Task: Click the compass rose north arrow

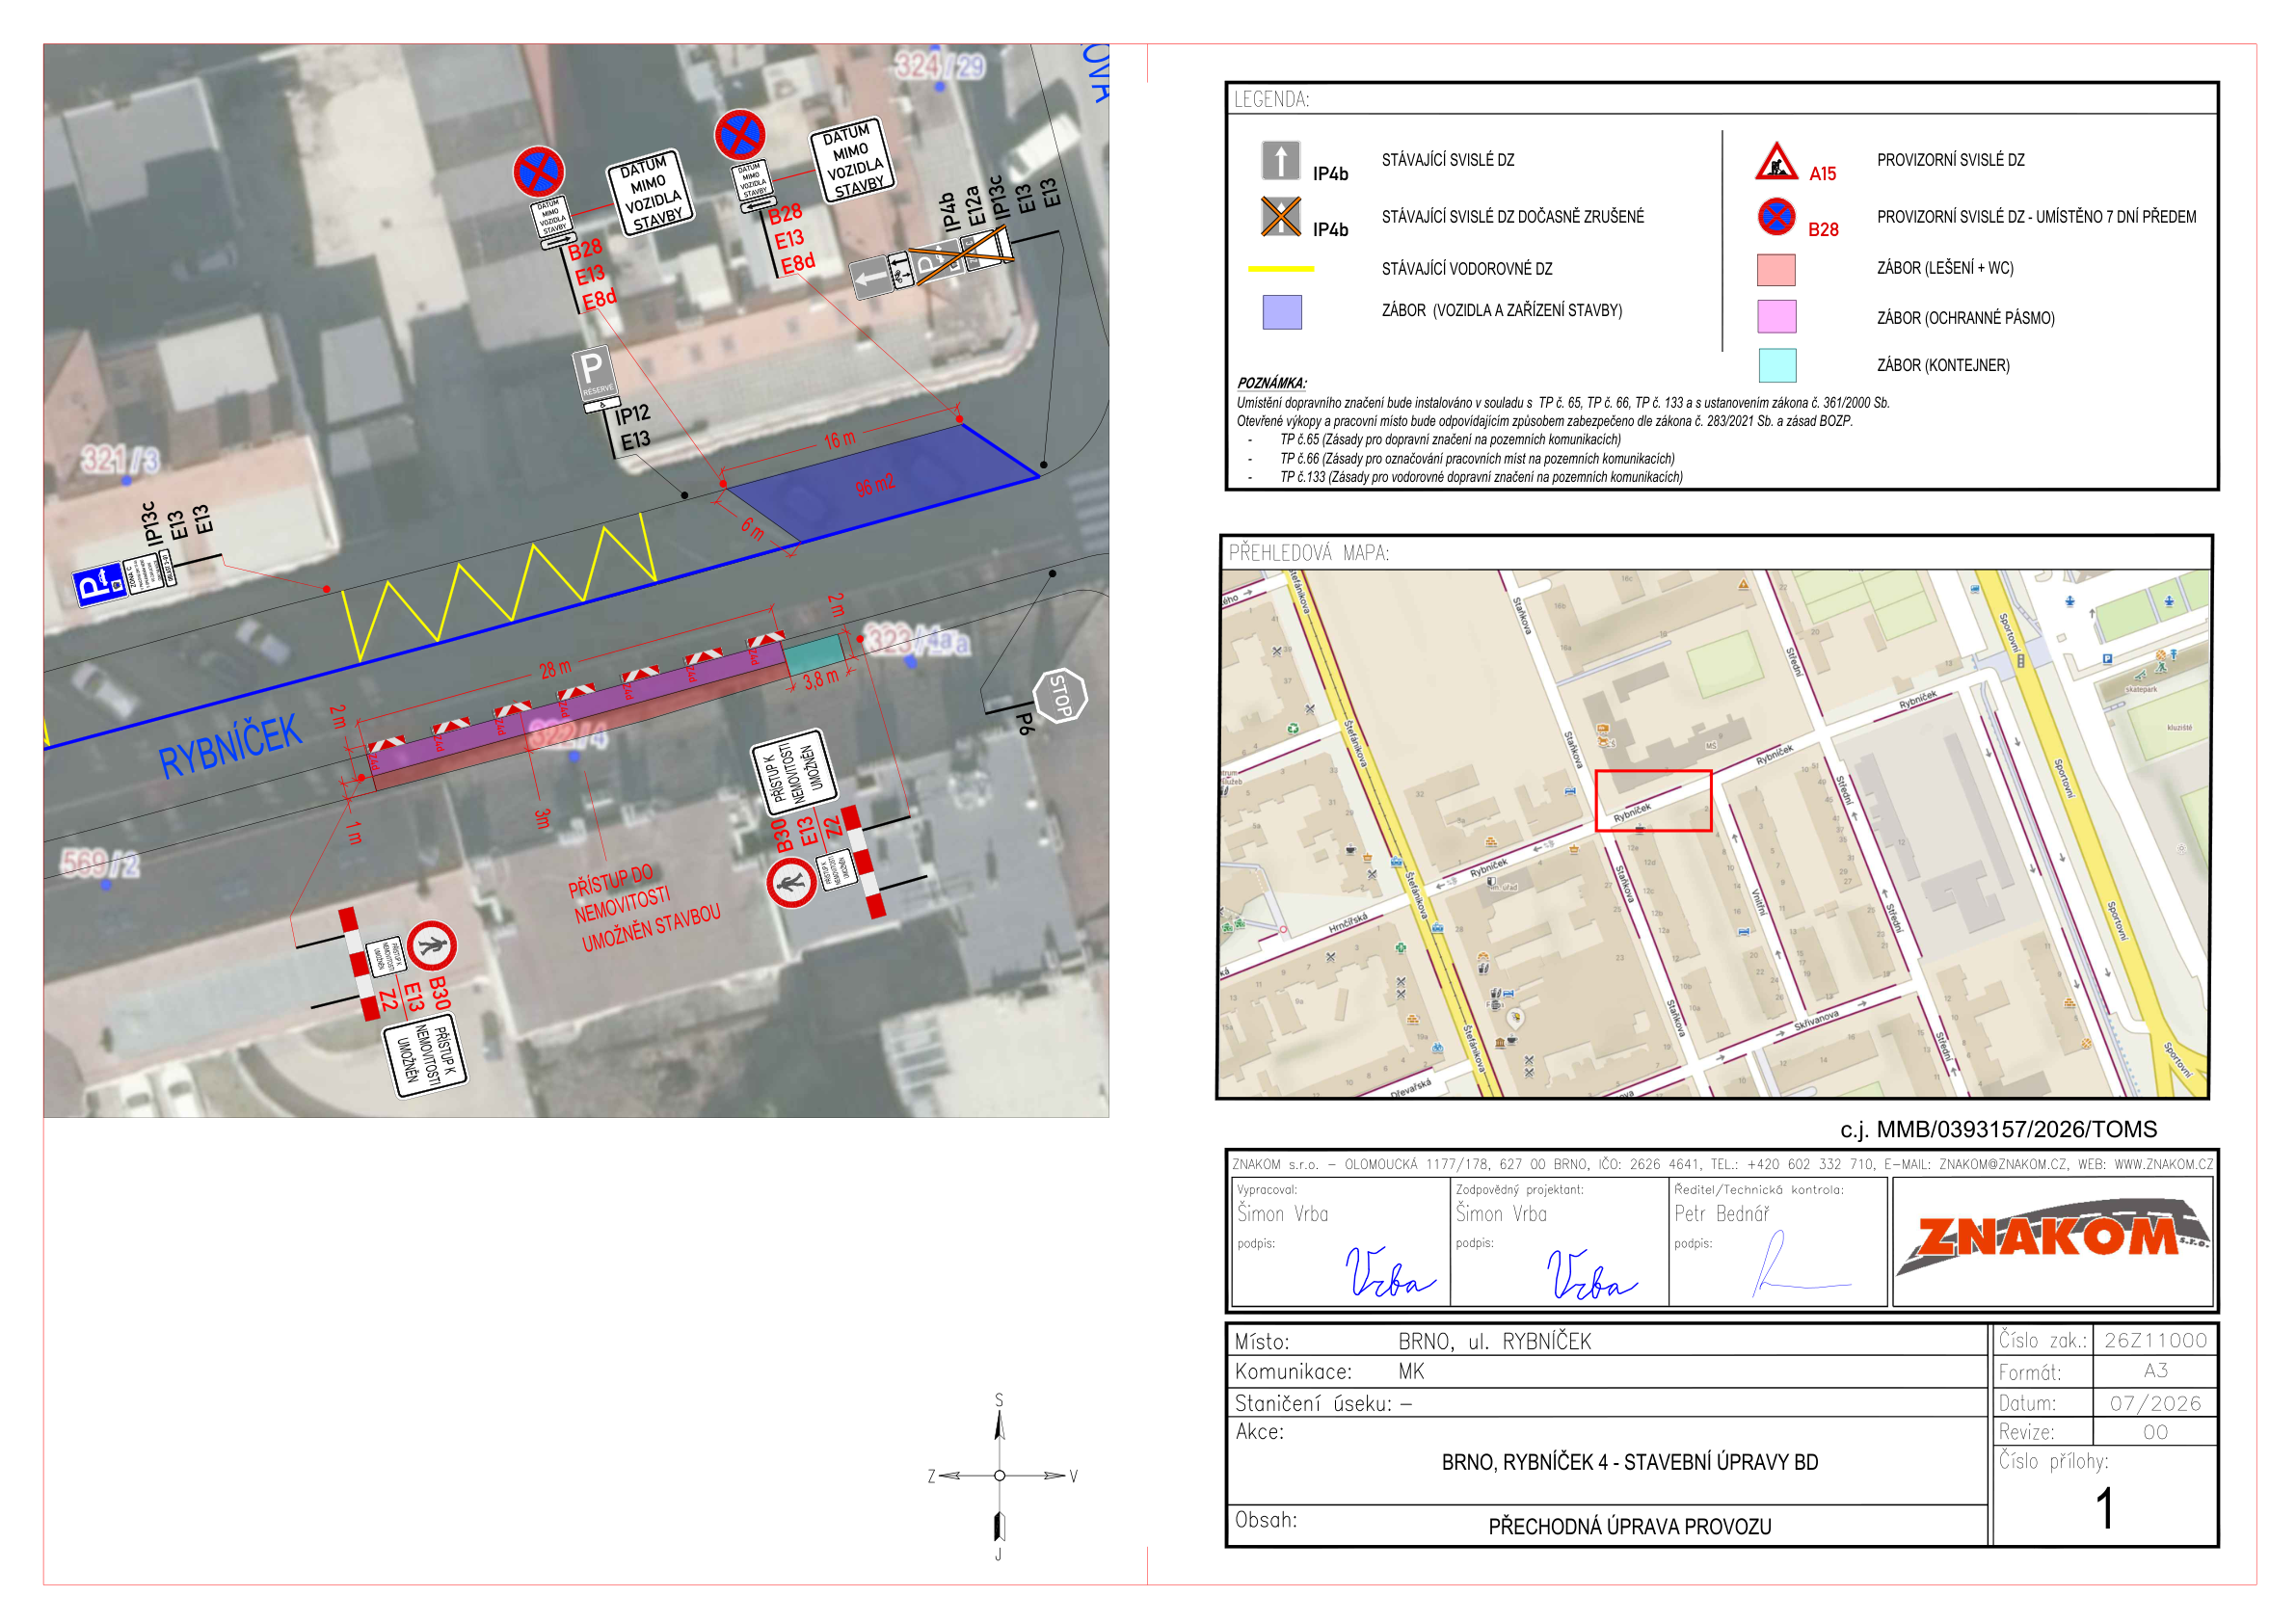Action: [999, 1427]
